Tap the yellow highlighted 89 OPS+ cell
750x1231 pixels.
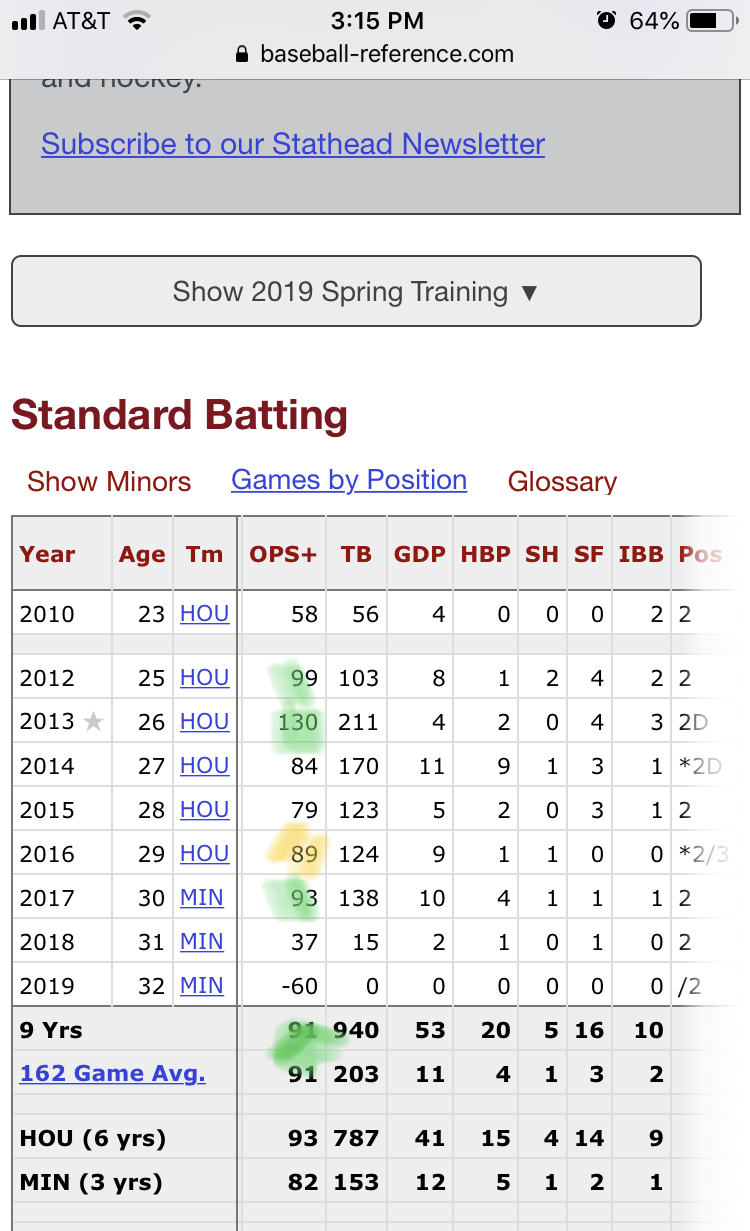pos(303,854)
